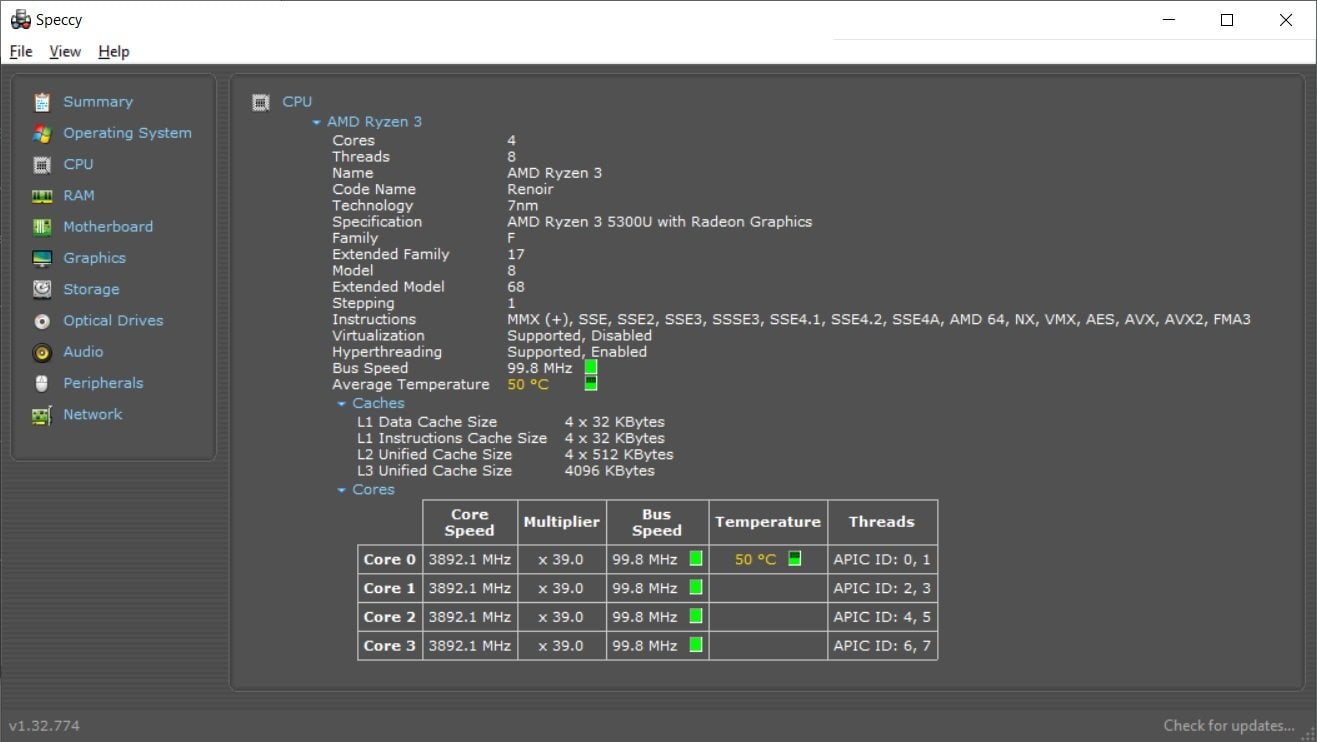1317x742 pixels.
Task: Click the APIC ID: 0, 1 cell
Action: (882, 560)
